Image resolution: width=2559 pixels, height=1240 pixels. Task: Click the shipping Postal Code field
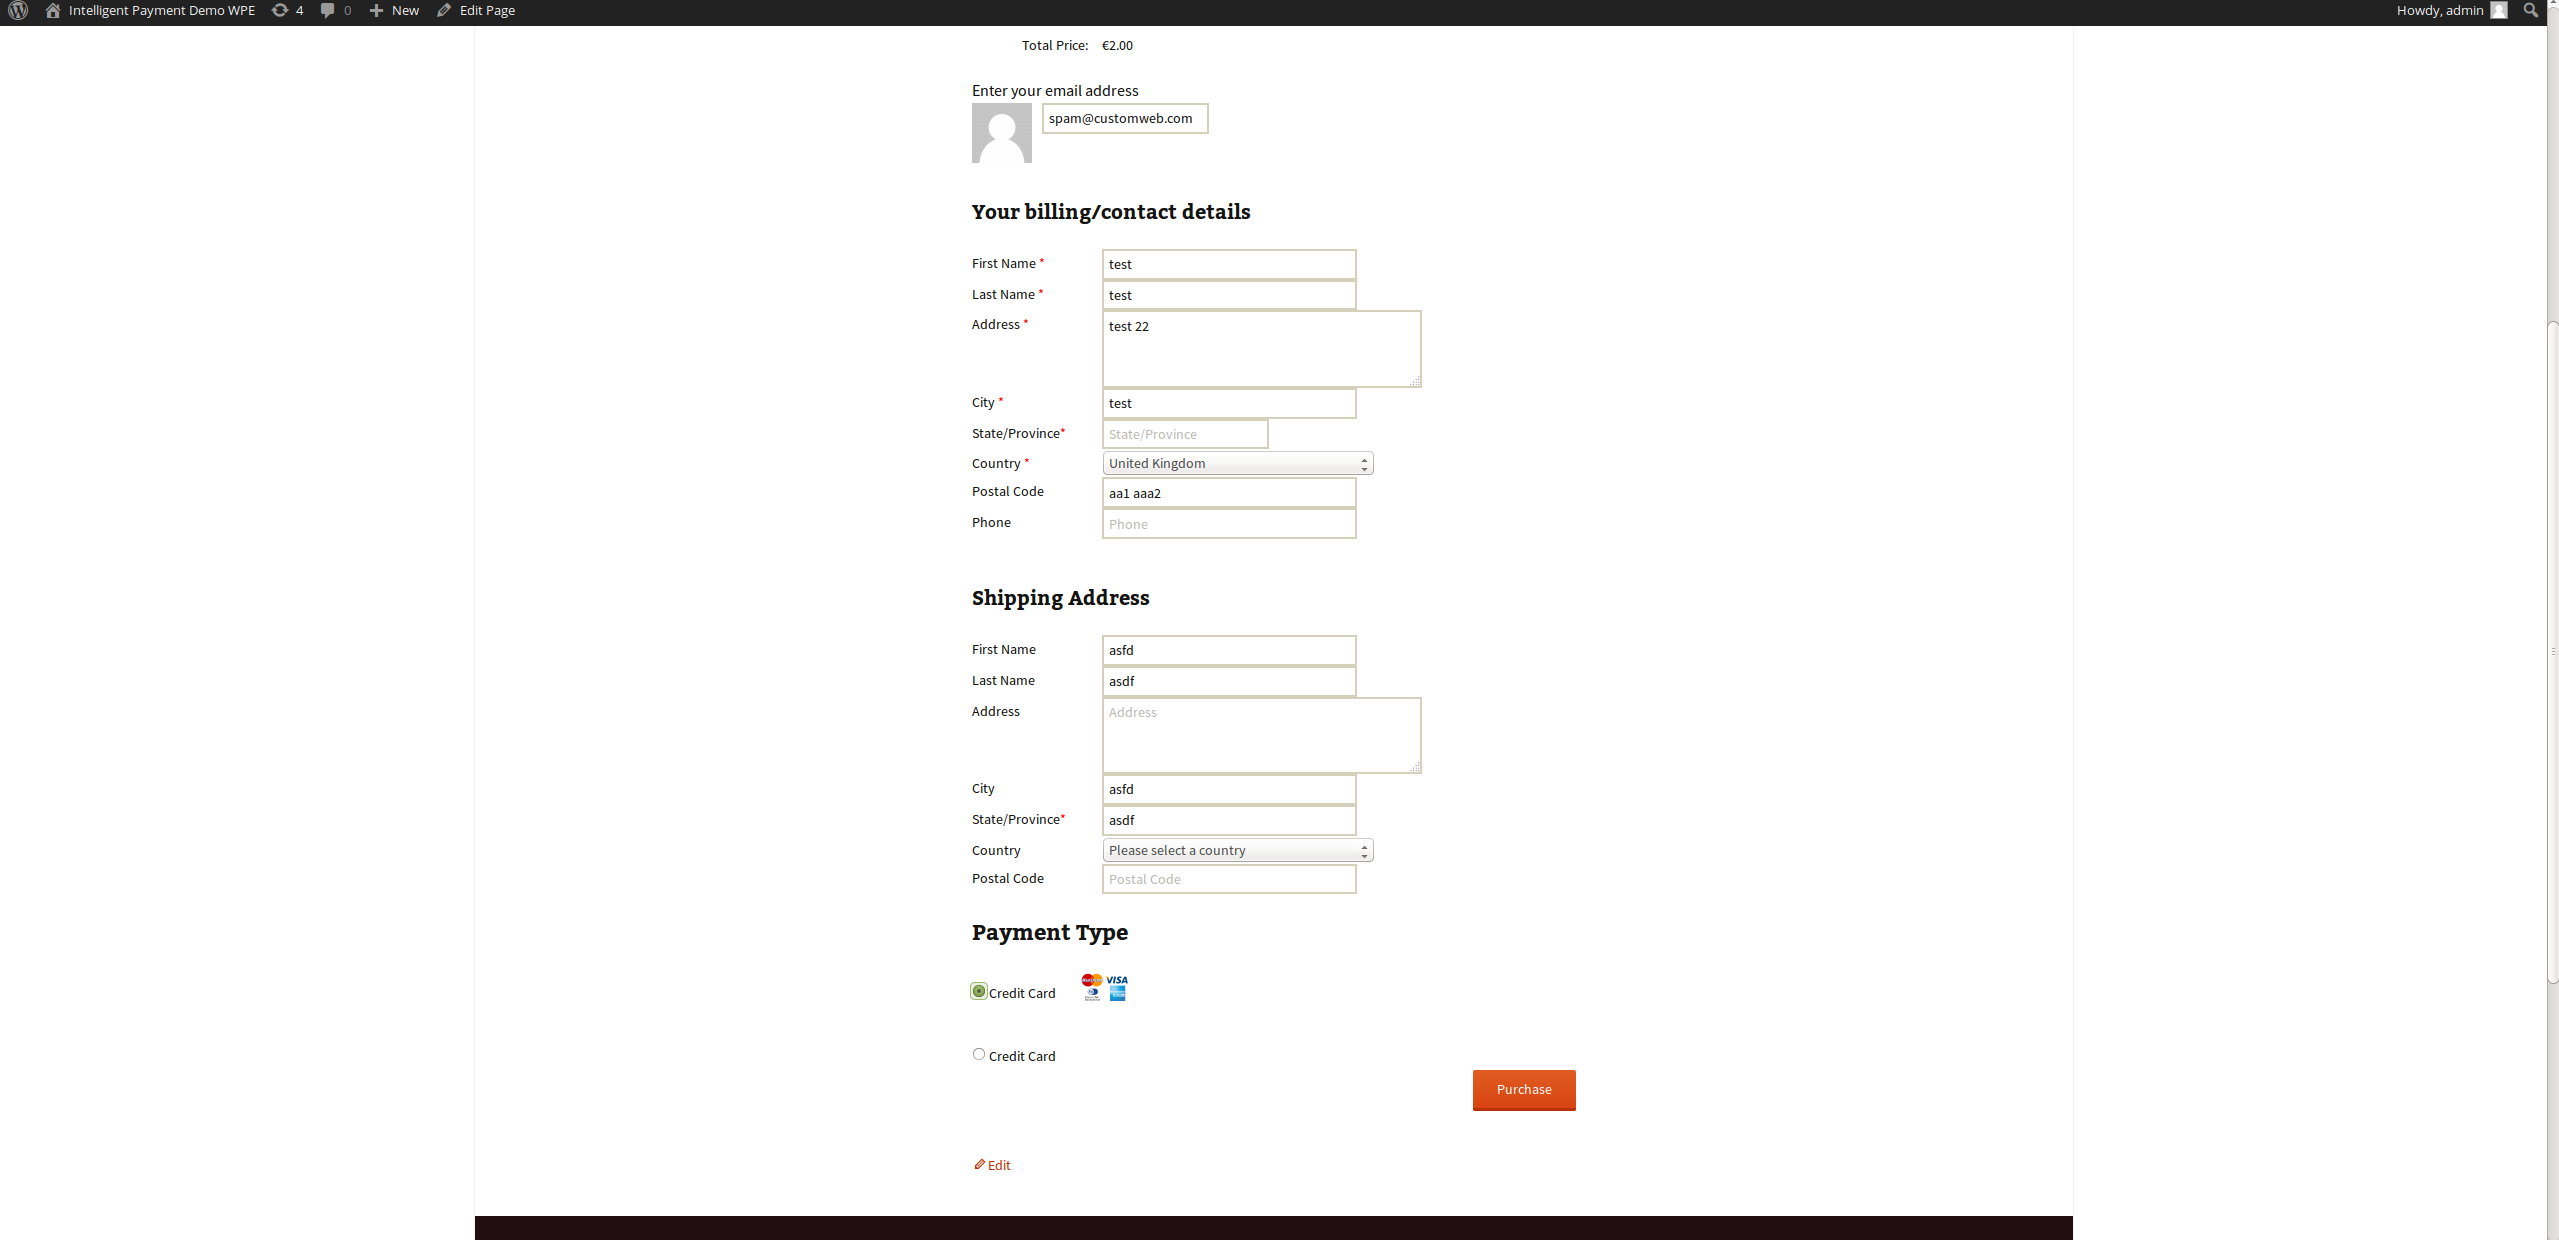(x=1228, y=879)
